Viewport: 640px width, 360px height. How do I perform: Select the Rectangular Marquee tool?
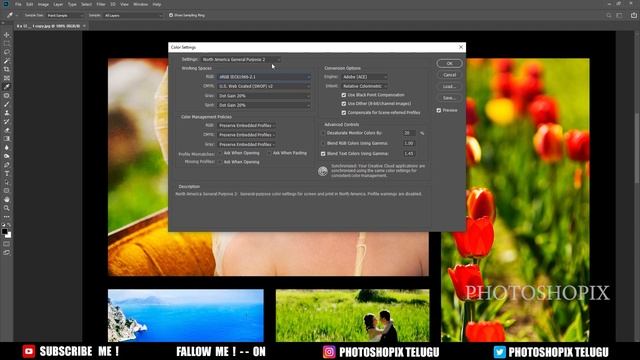tap(7, 44)
